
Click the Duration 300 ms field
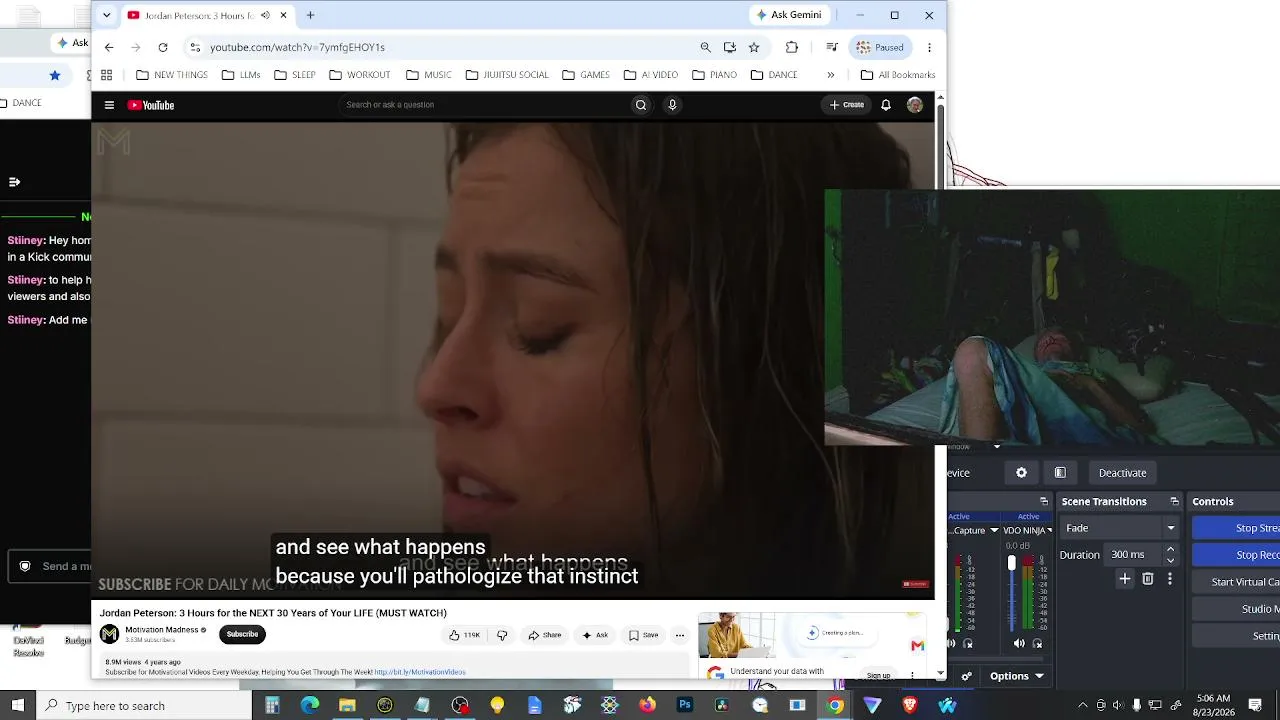tap(1135, 555)
